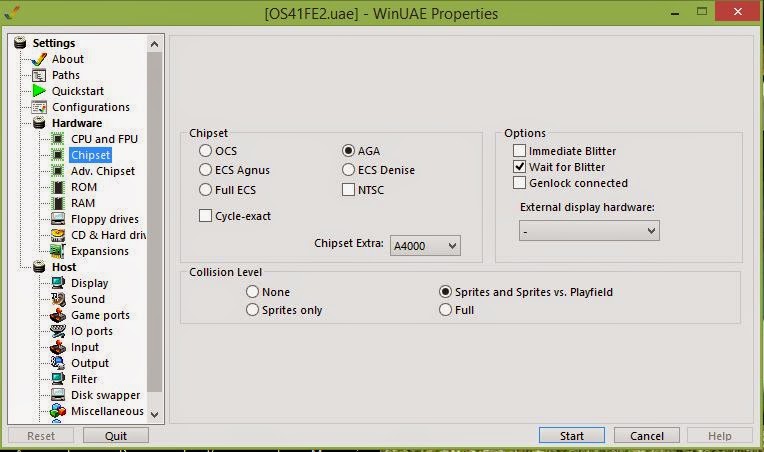Viewport: 764px width, 452px height.
Task: Click the Expansions card icon
Action: [x=58, y=251]
